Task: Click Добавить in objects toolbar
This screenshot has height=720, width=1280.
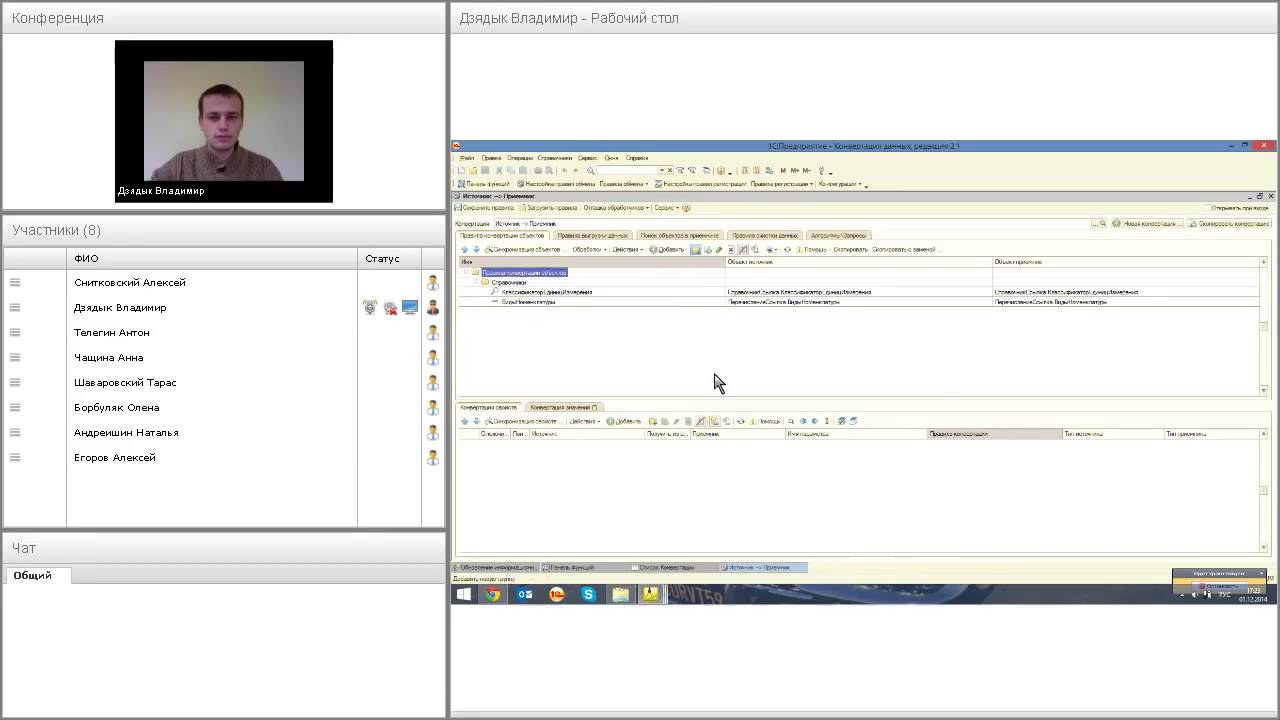Action: pos(667,250)
